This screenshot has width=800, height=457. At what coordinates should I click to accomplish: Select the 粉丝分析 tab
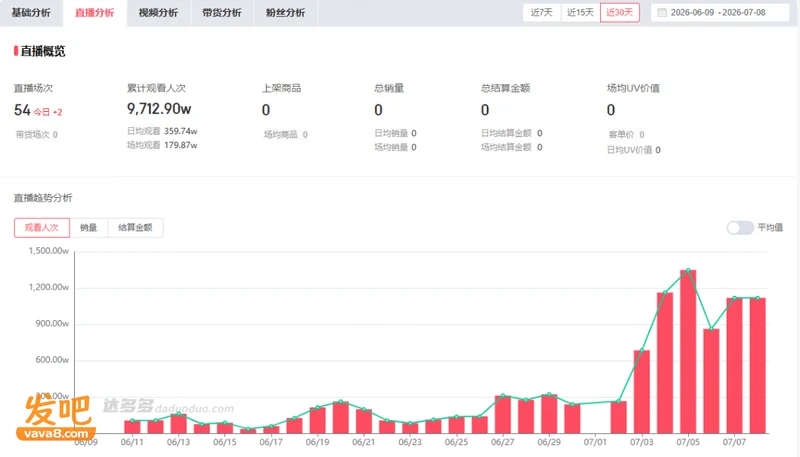click(x=285, y=13)
